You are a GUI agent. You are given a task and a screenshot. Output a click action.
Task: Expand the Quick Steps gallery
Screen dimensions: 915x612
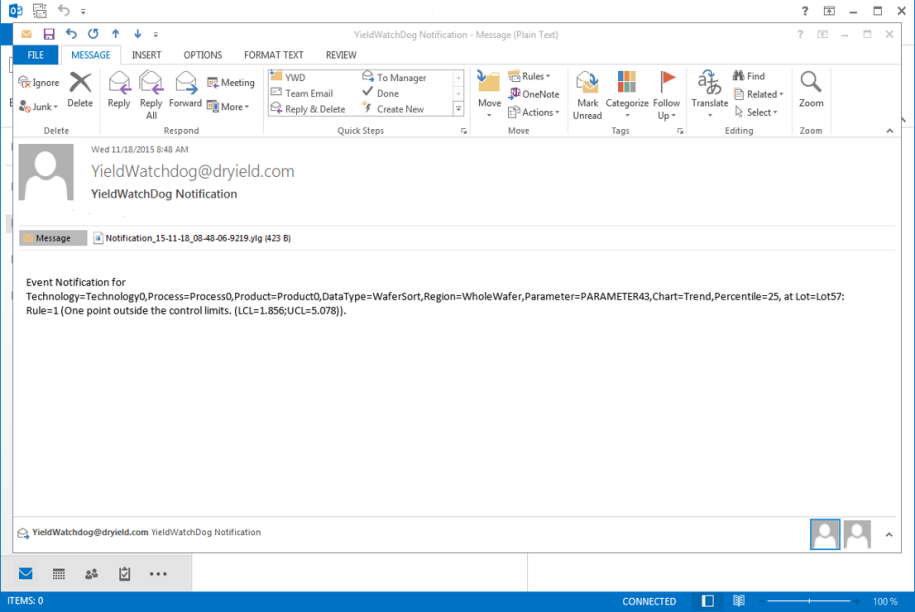[459, 108]
